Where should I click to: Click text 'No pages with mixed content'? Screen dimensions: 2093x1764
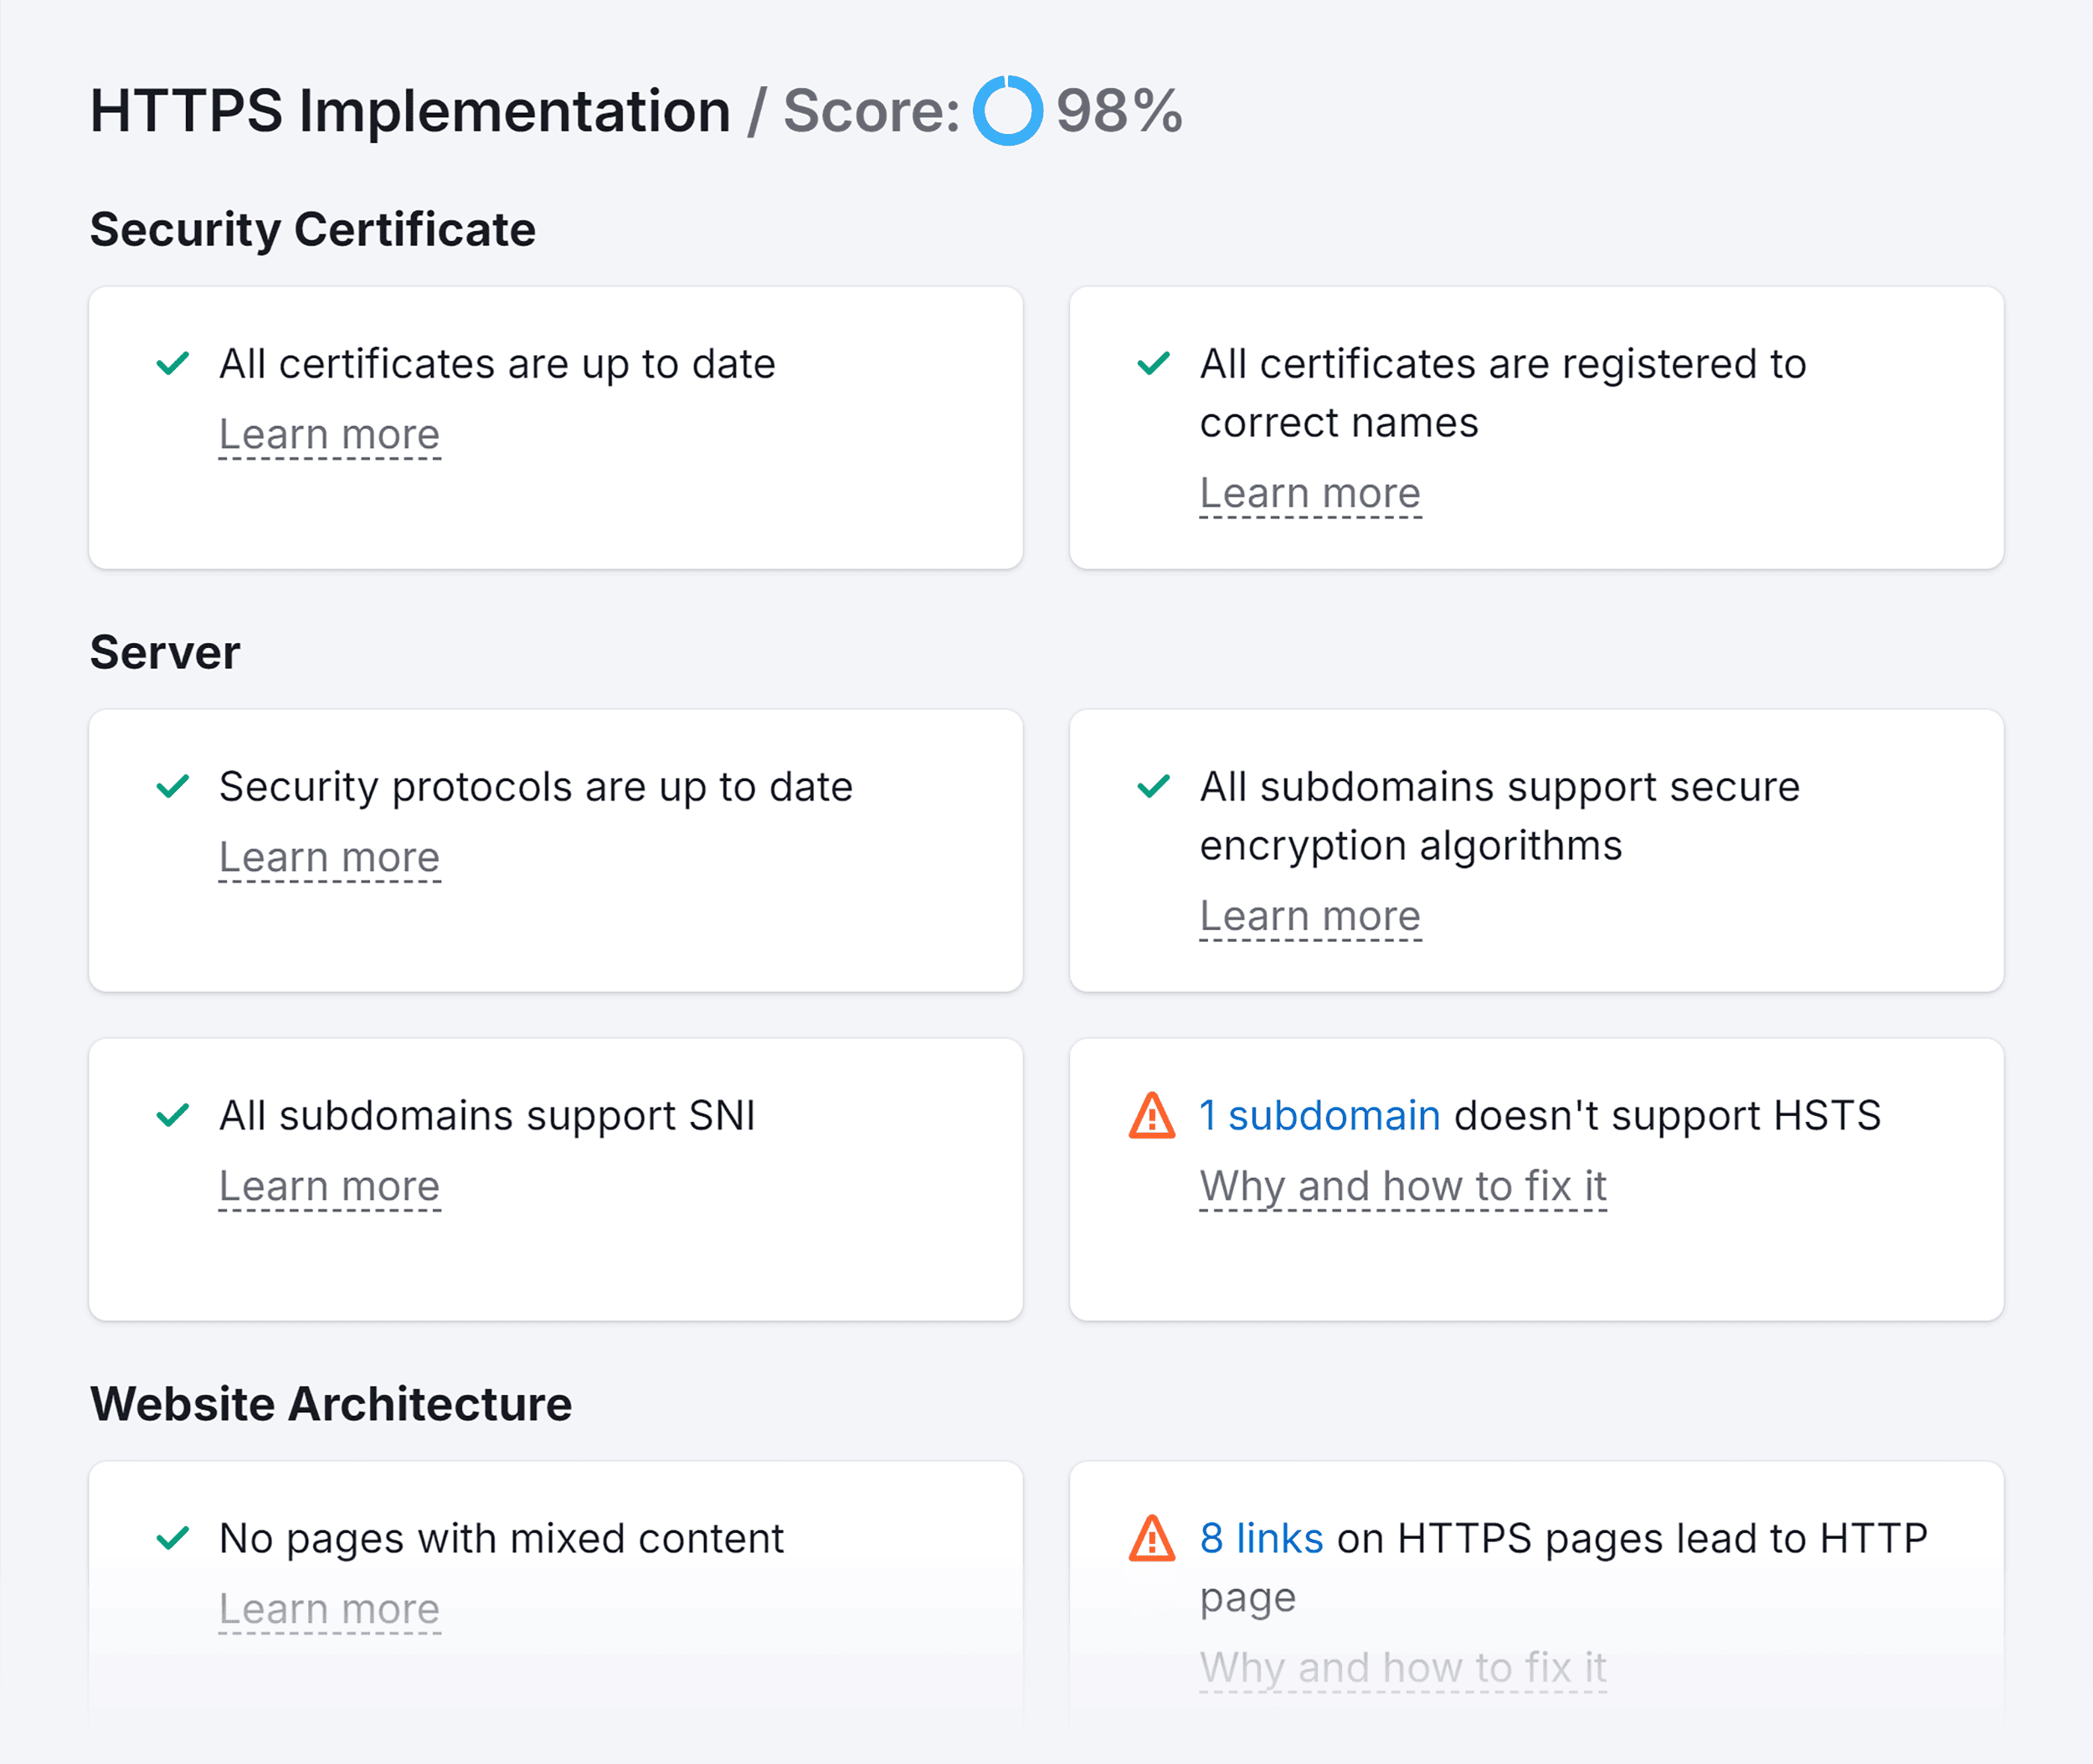501,1539
